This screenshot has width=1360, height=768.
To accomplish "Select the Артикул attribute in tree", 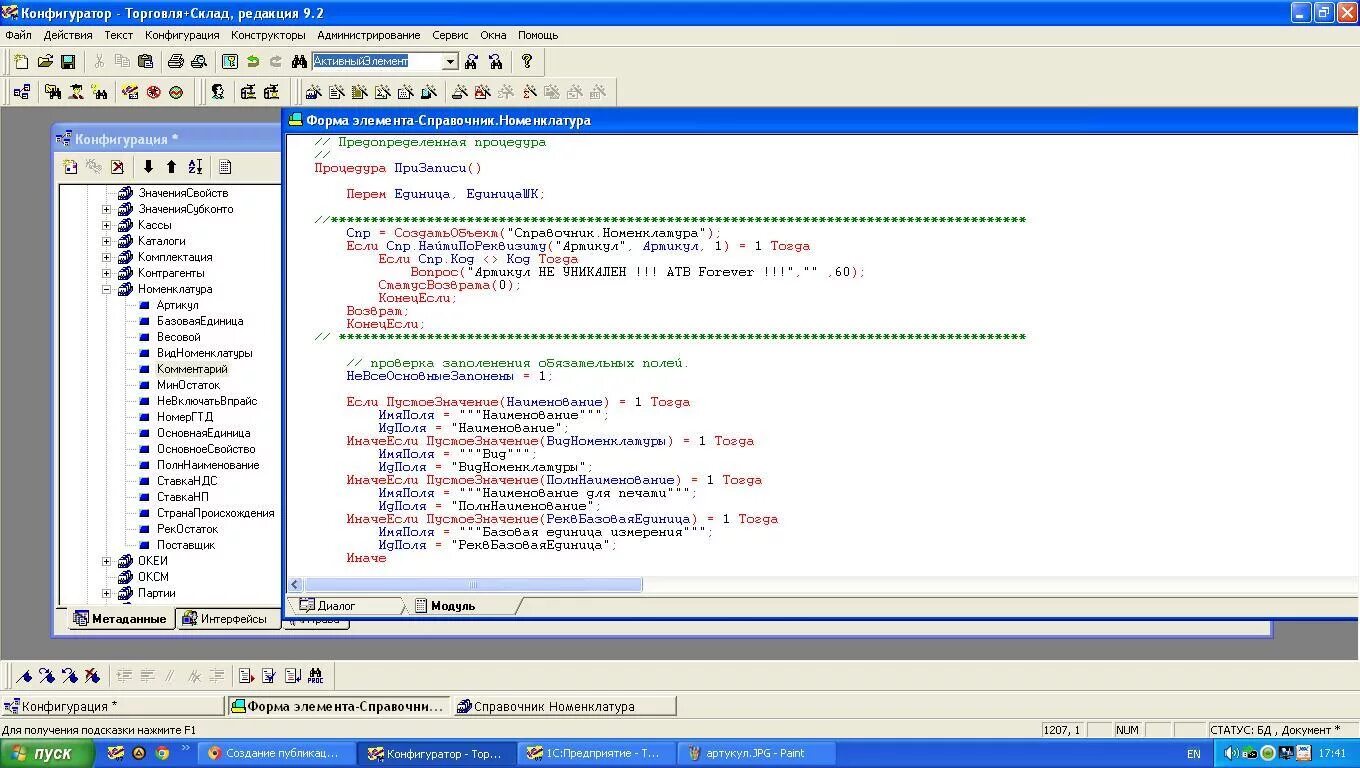I will click(178, 305).
